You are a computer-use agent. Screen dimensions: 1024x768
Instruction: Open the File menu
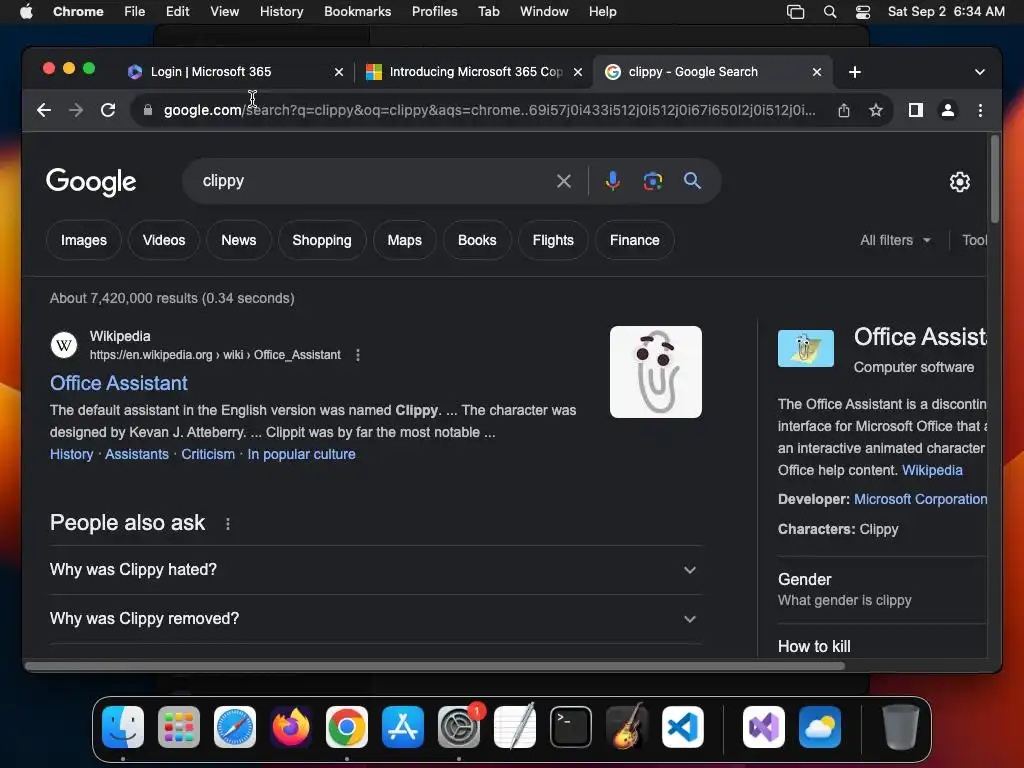(135, 12)
